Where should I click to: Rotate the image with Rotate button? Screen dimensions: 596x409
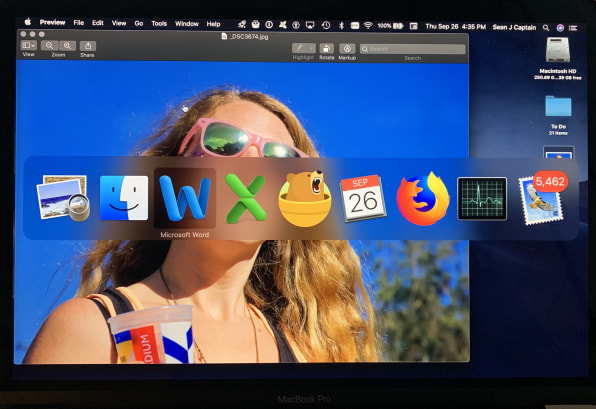pos(327,49)
